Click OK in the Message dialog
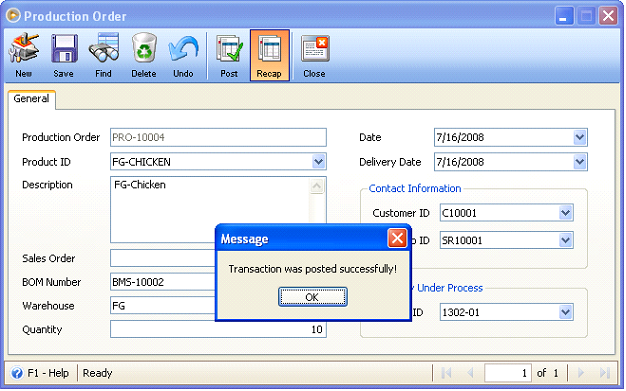This screenshot has height=391, width=626. 313,297
